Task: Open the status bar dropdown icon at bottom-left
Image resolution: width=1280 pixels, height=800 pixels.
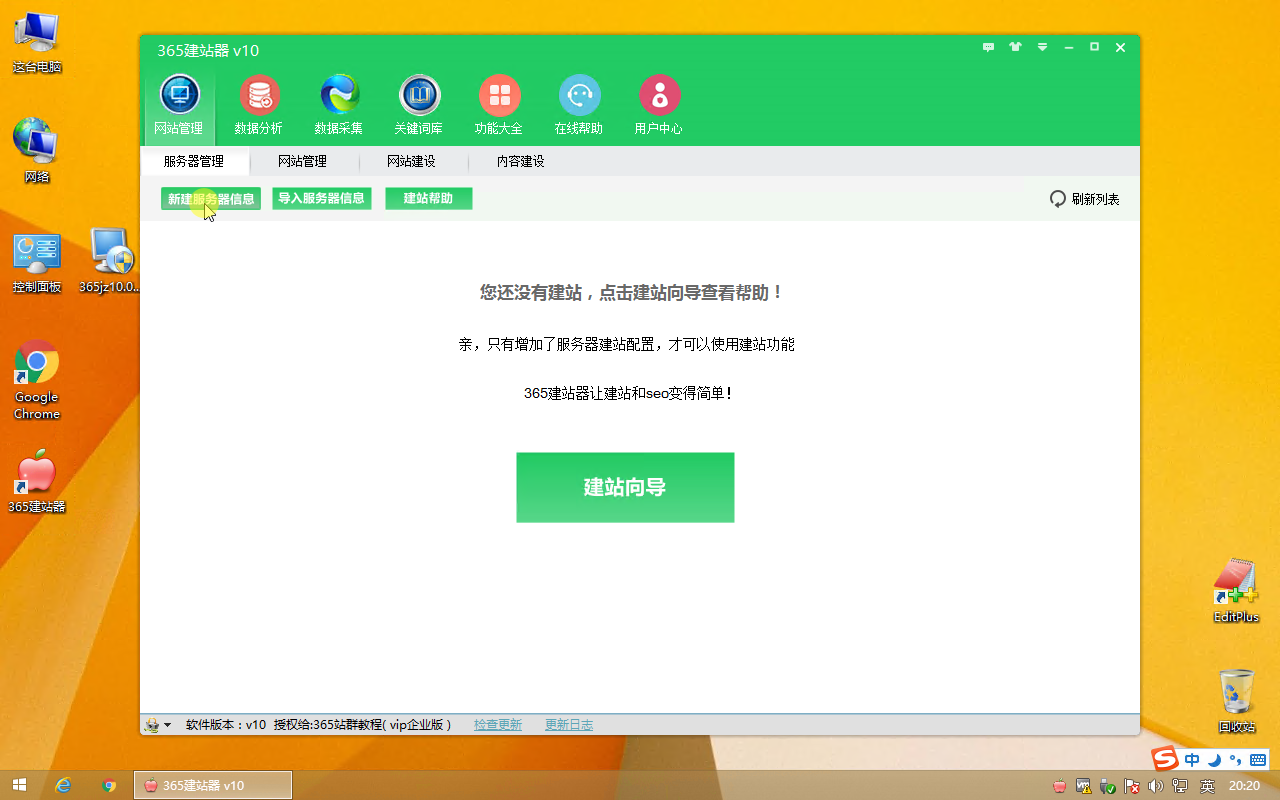Action: point(157,725)
